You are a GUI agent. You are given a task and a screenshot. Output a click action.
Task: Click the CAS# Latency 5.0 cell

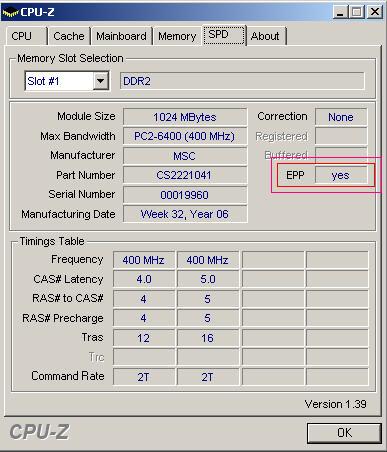click(x=208, y=279)
